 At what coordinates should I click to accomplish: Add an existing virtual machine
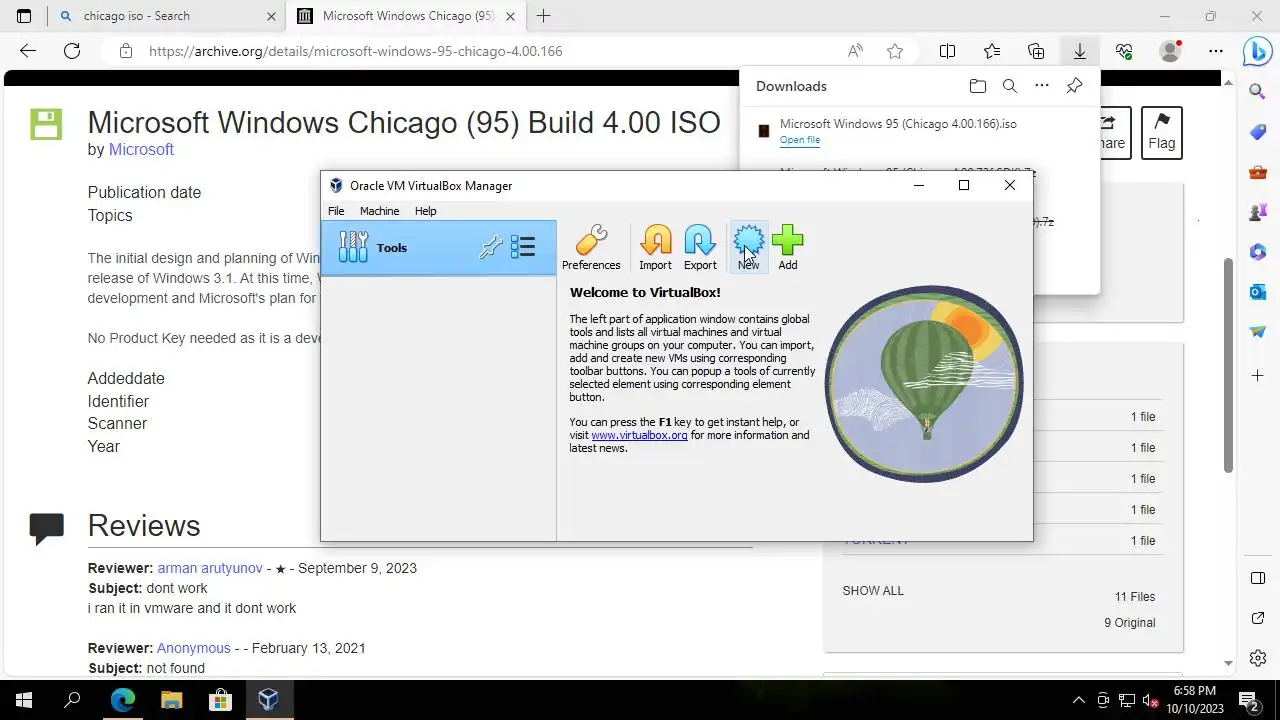[x=788, y=247]
